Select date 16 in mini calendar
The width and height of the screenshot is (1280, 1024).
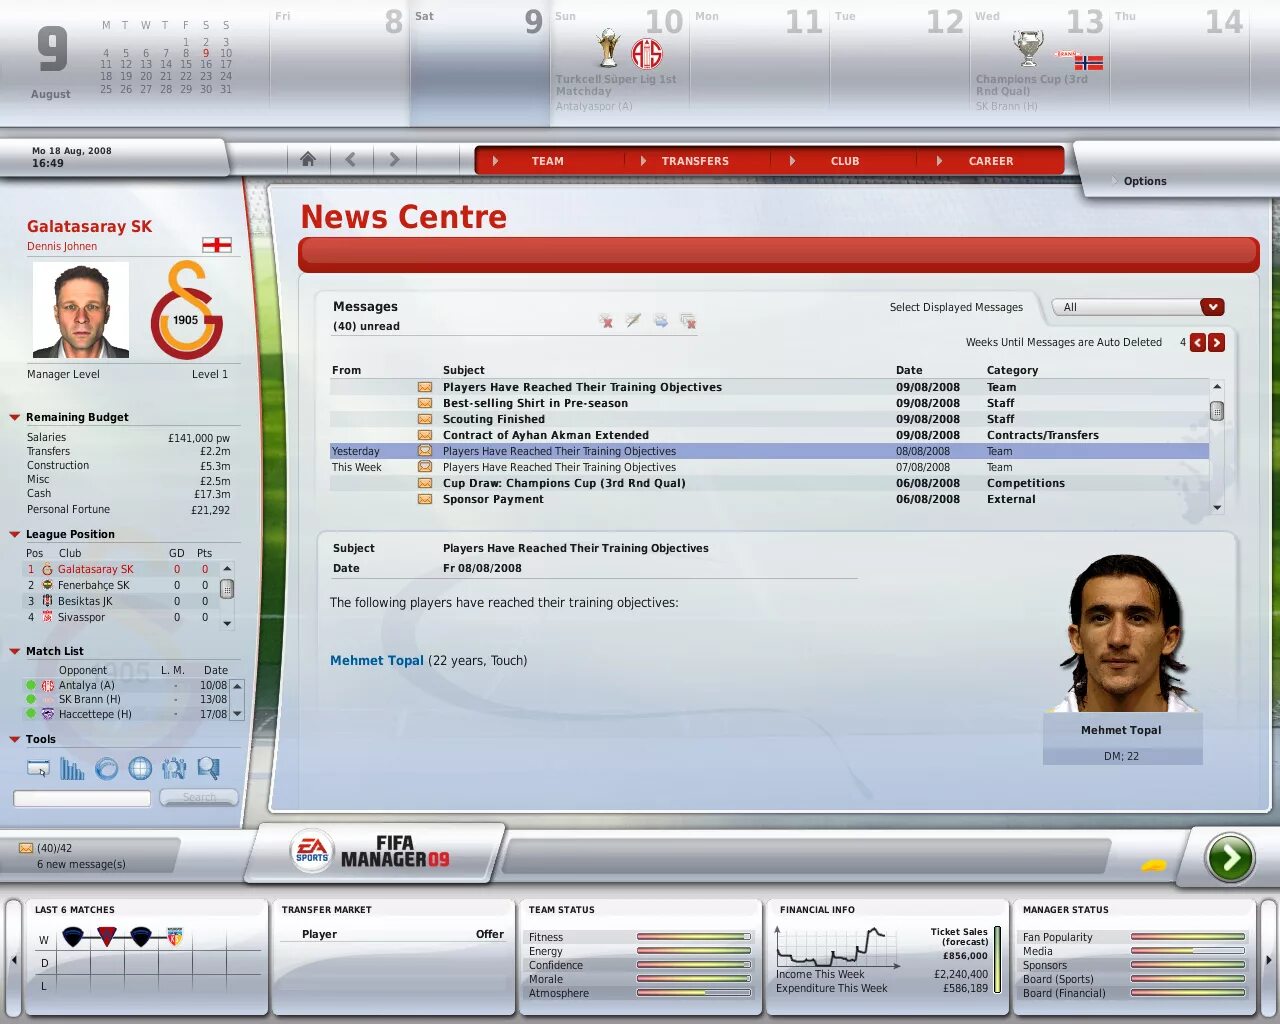pos(206,64)
